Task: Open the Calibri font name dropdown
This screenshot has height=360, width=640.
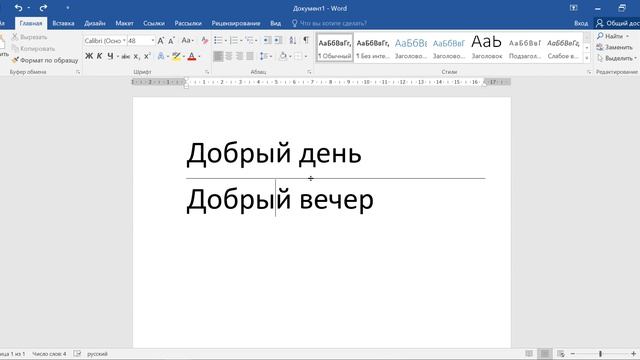Action: (124, 40)
